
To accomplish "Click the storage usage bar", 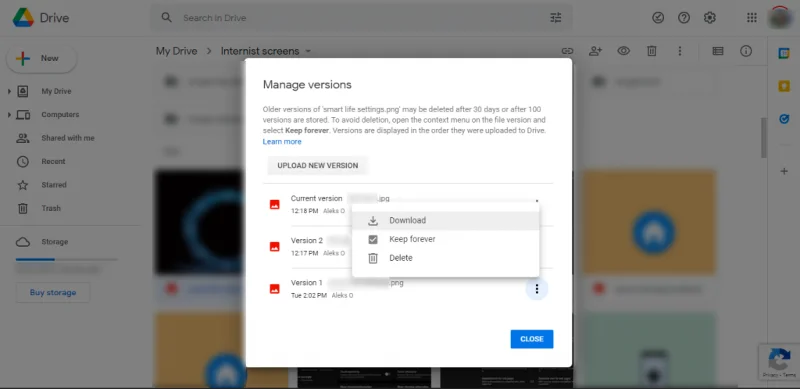I will [x=67, y=260].
